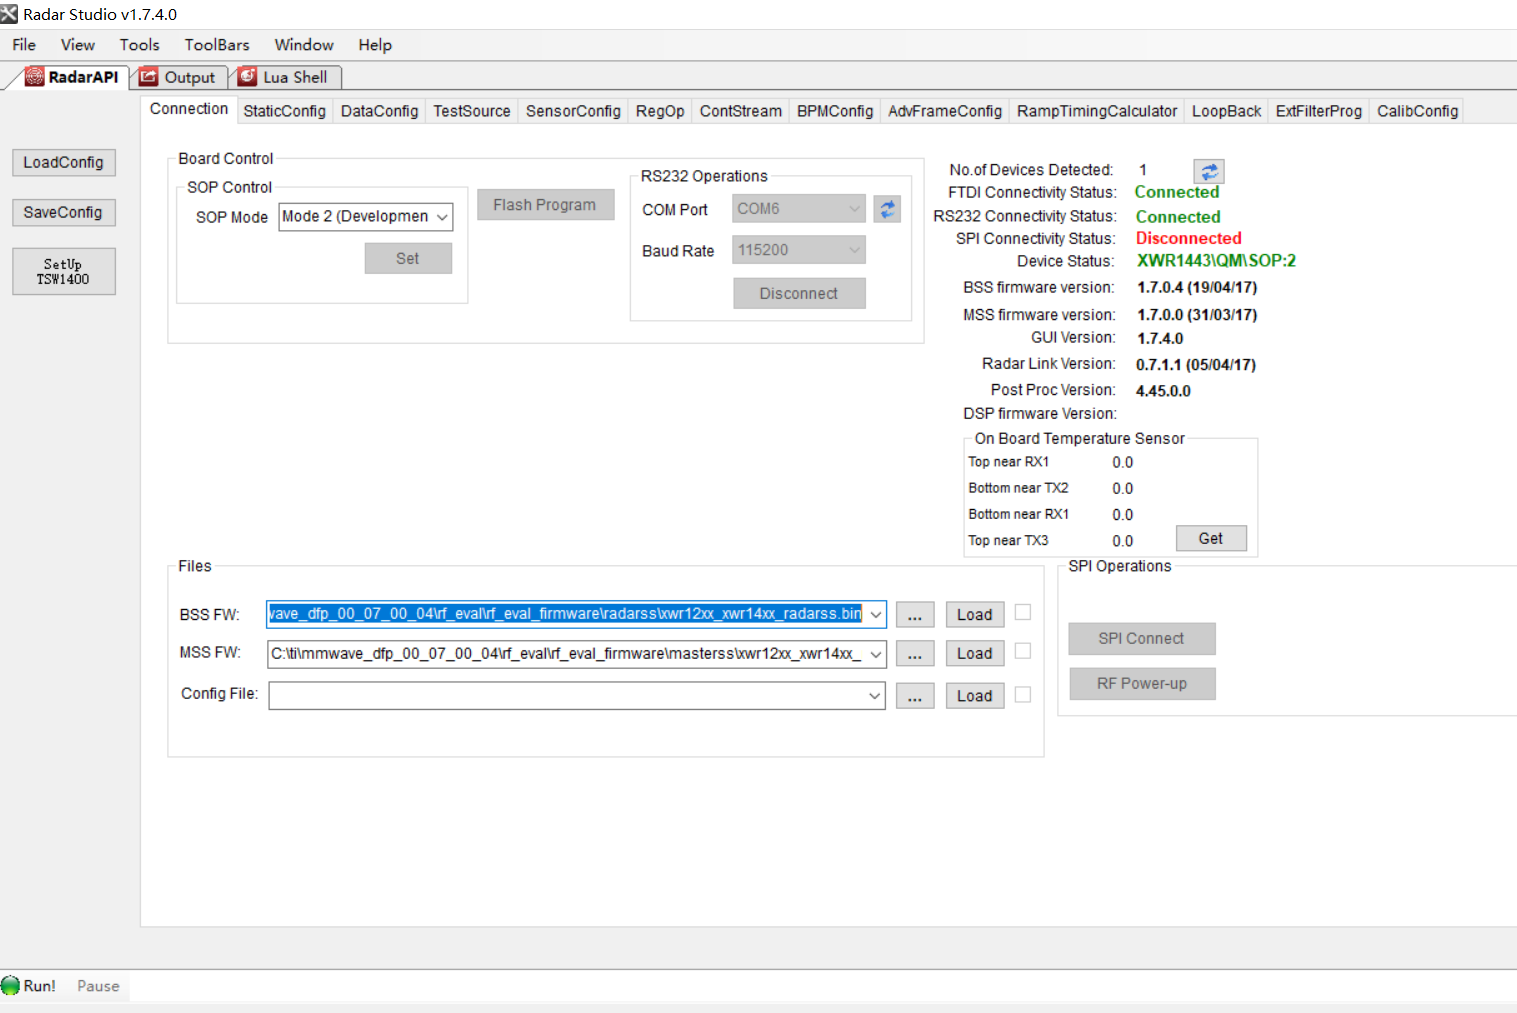Load the BSS firmware
The width and height of the screenshot is (1517, 1013).
click(x=975, y=615)
